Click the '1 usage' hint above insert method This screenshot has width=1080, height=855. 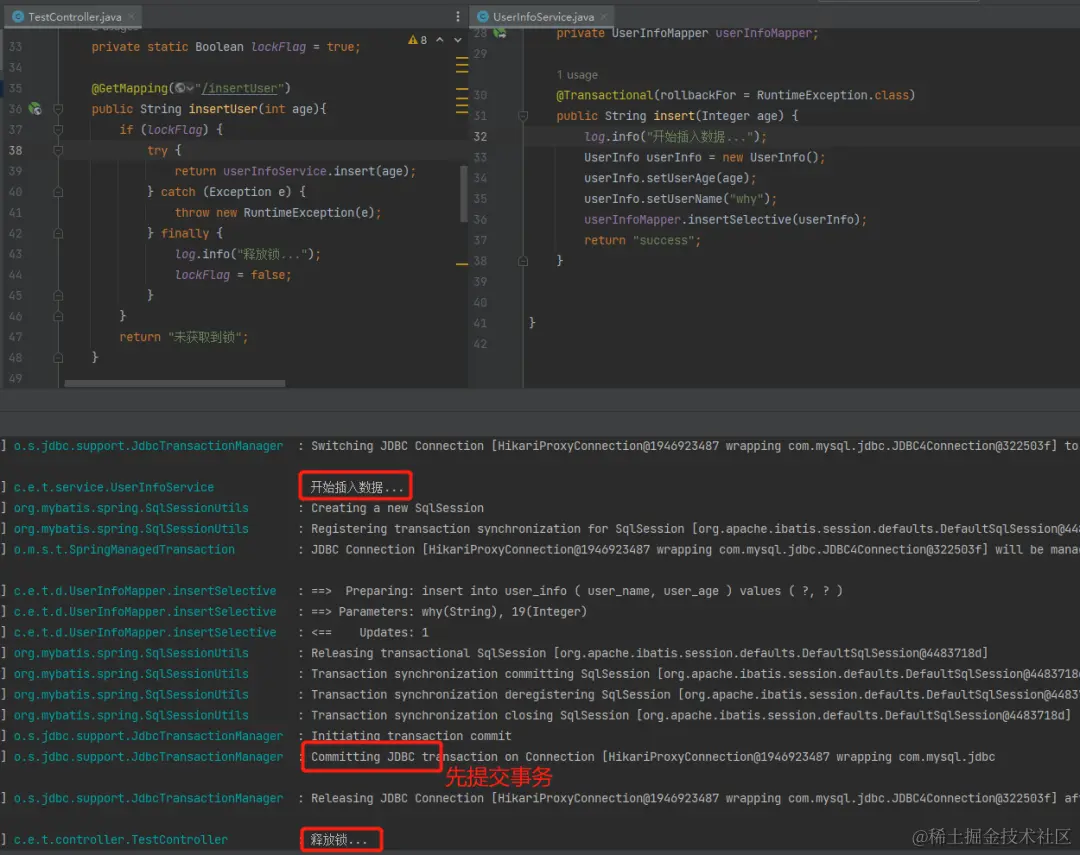coord(577,74)
